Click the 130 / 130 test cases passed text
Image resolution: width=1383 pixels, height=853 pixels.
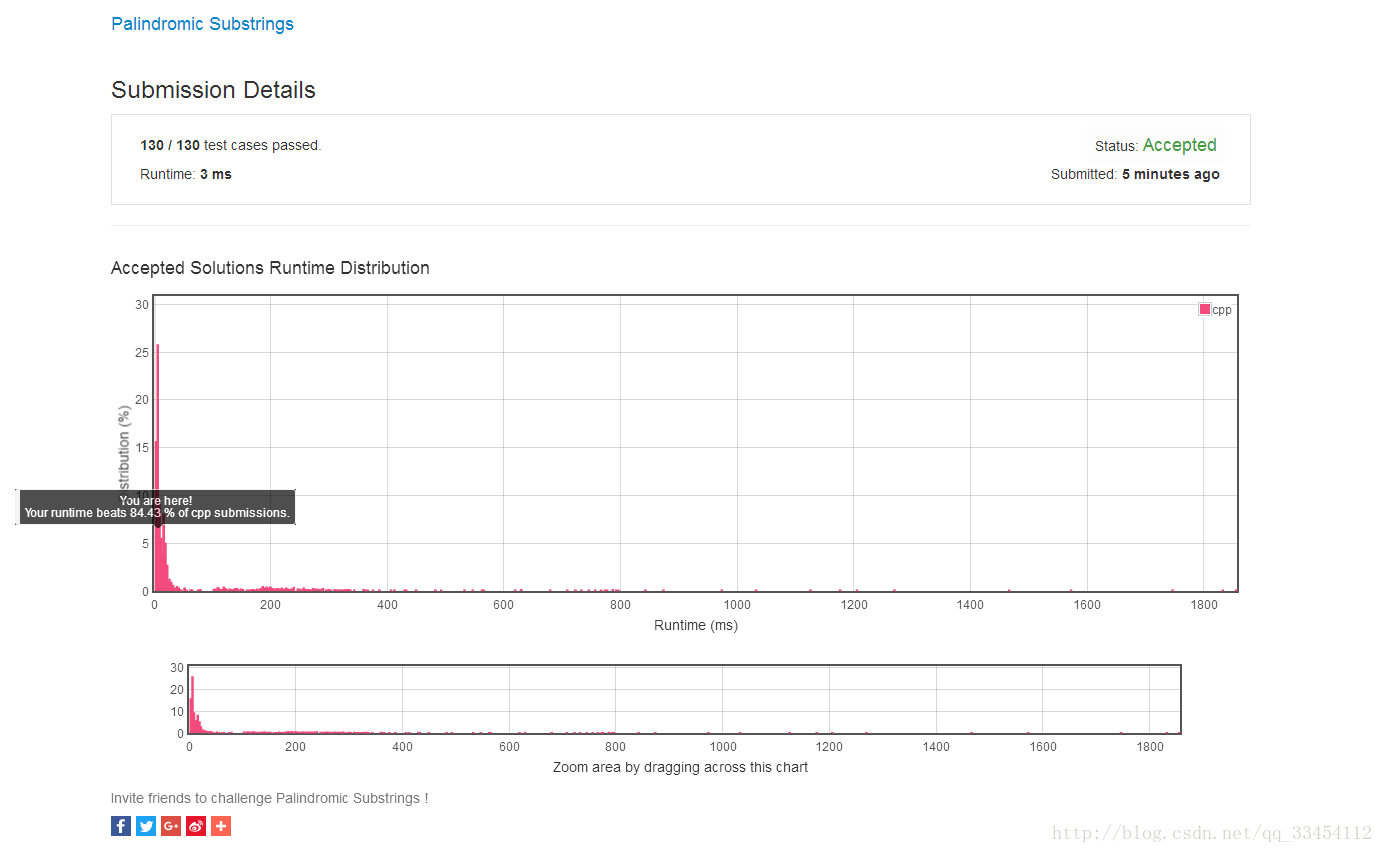230,145
